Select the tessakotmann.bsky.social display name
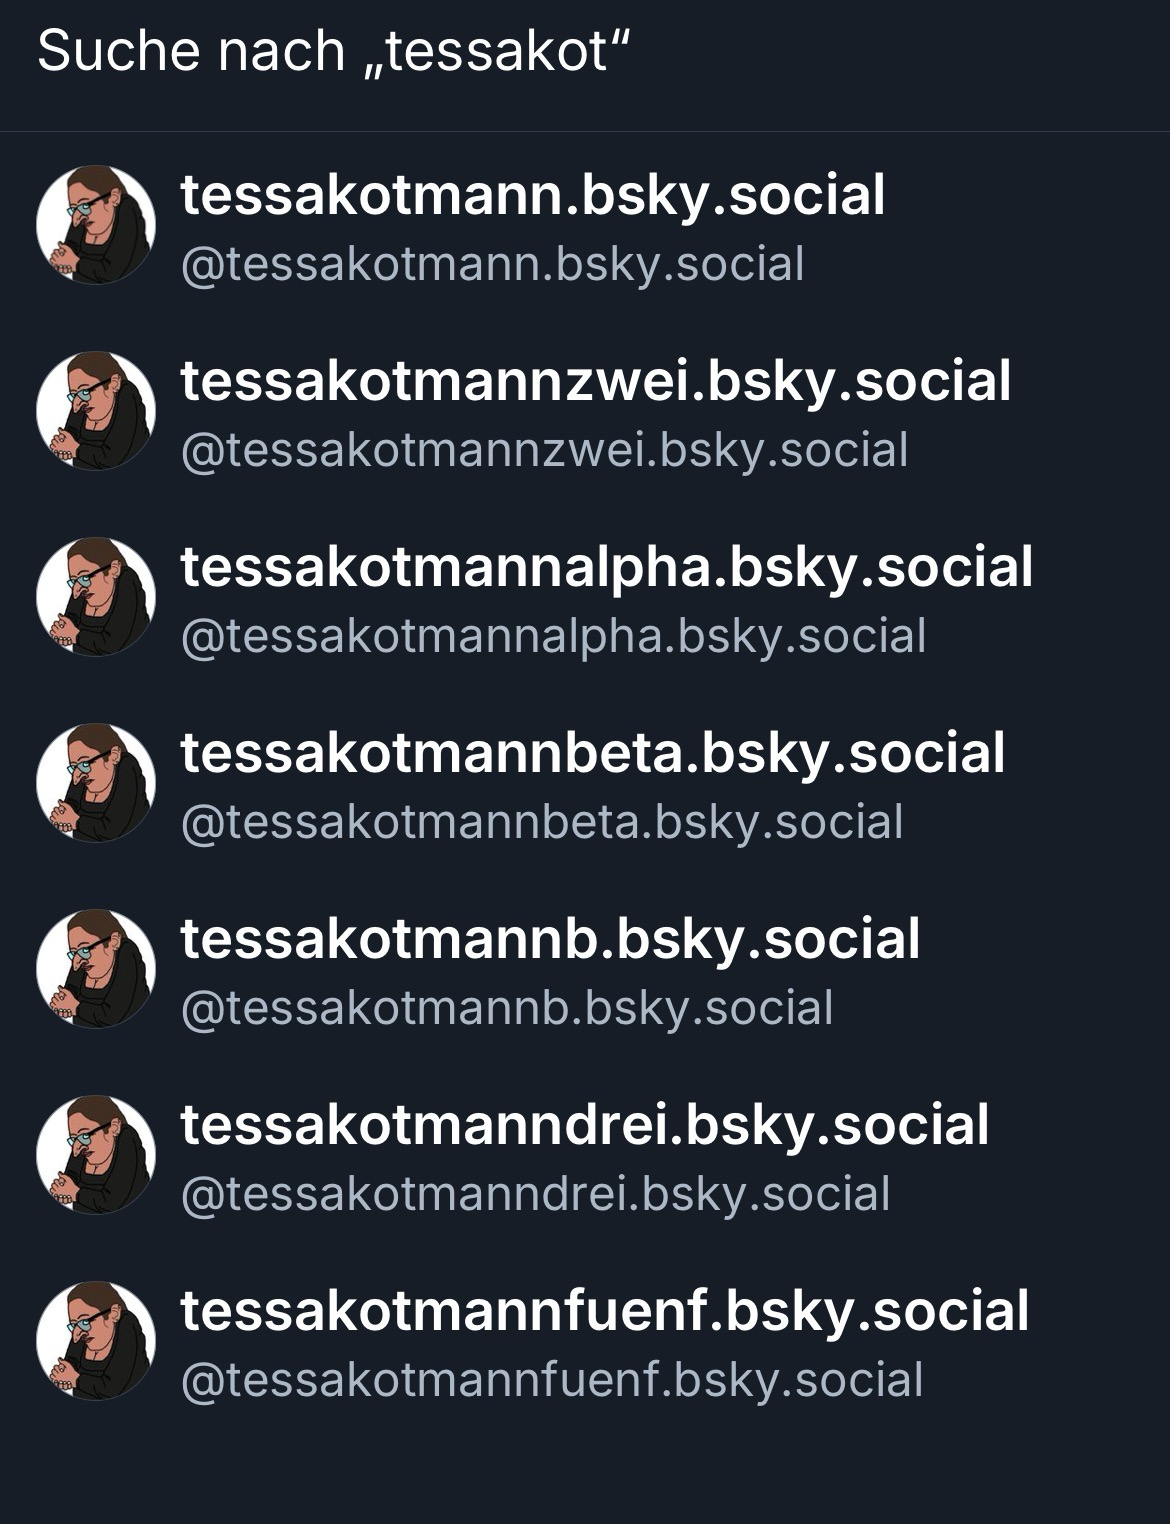This screenshot has height=1524, width=1170. [532, 196]
